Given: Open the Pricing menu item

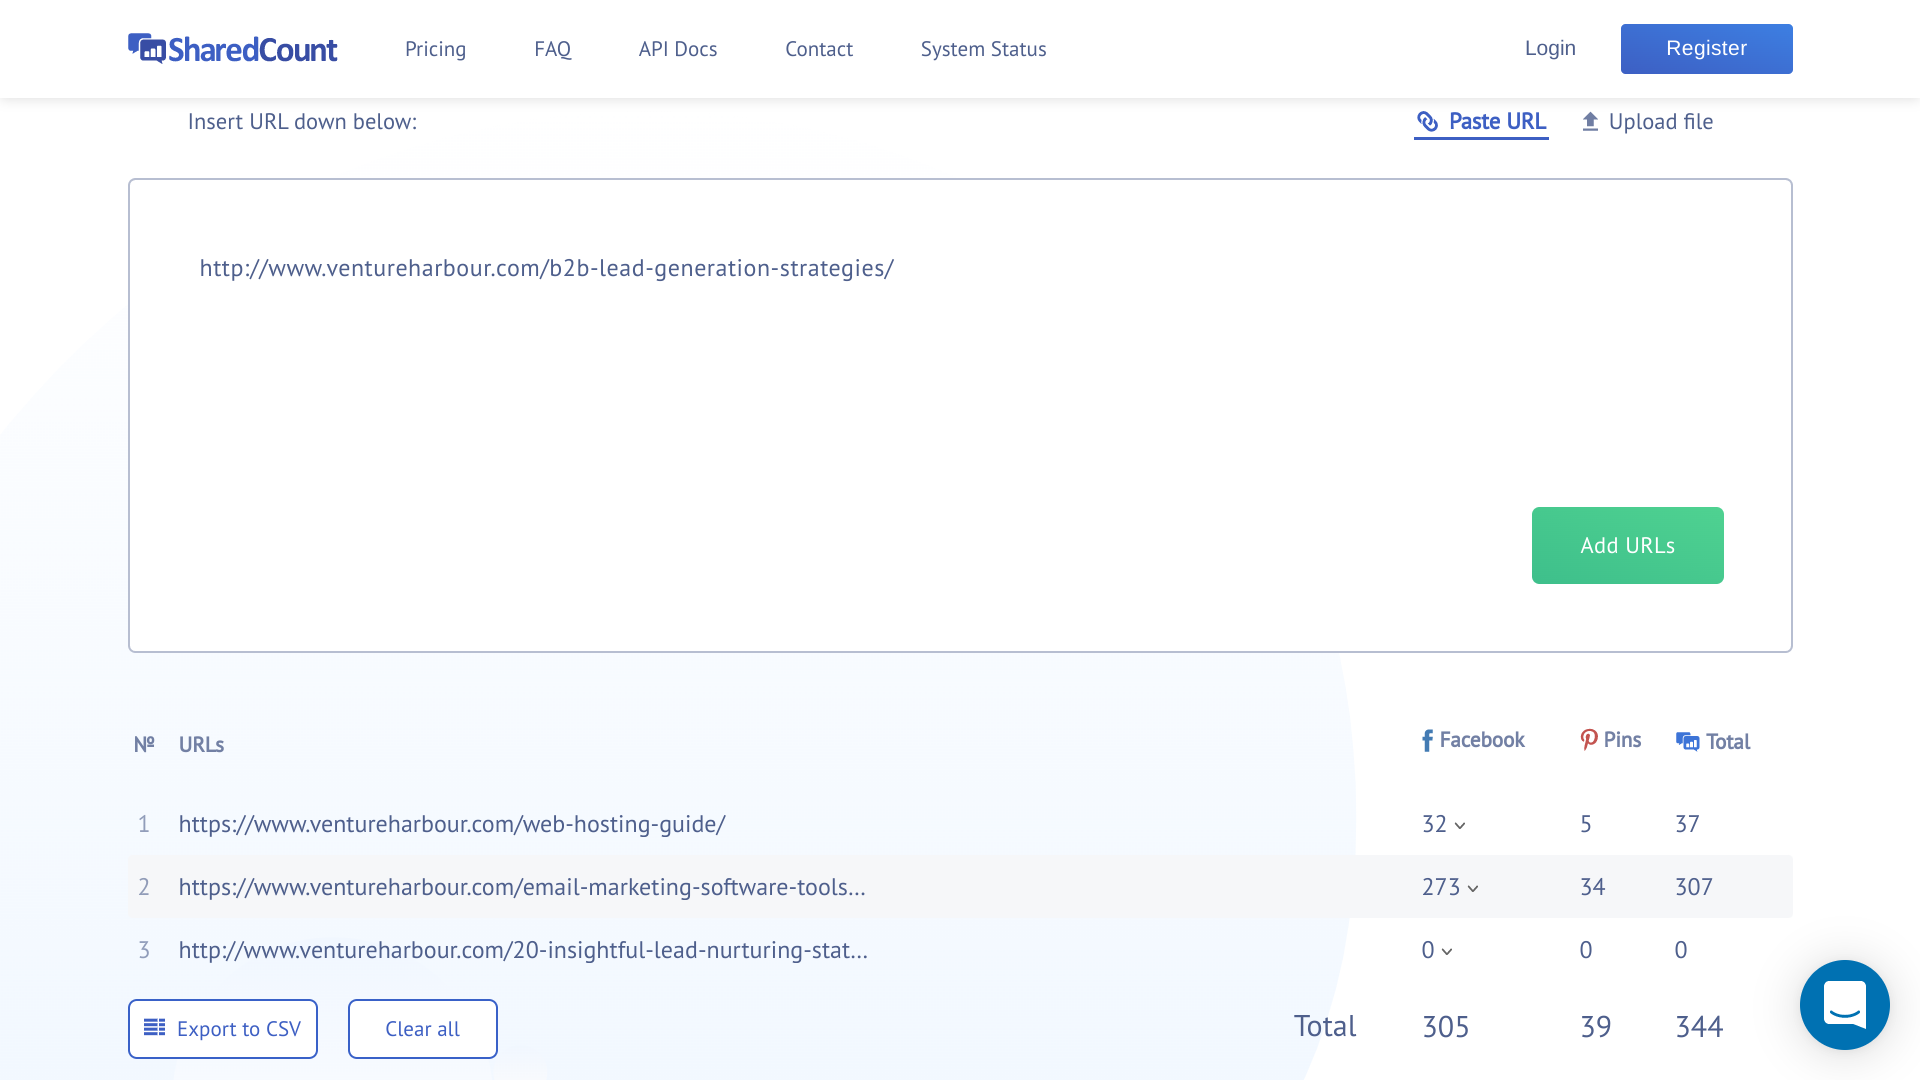Looking at the screenshot, I should tap(435, 49).
